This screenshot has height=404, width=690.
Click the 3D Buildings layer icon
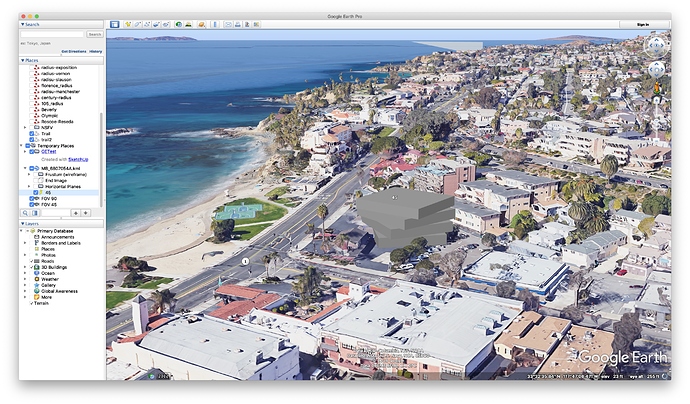(37, 267)
